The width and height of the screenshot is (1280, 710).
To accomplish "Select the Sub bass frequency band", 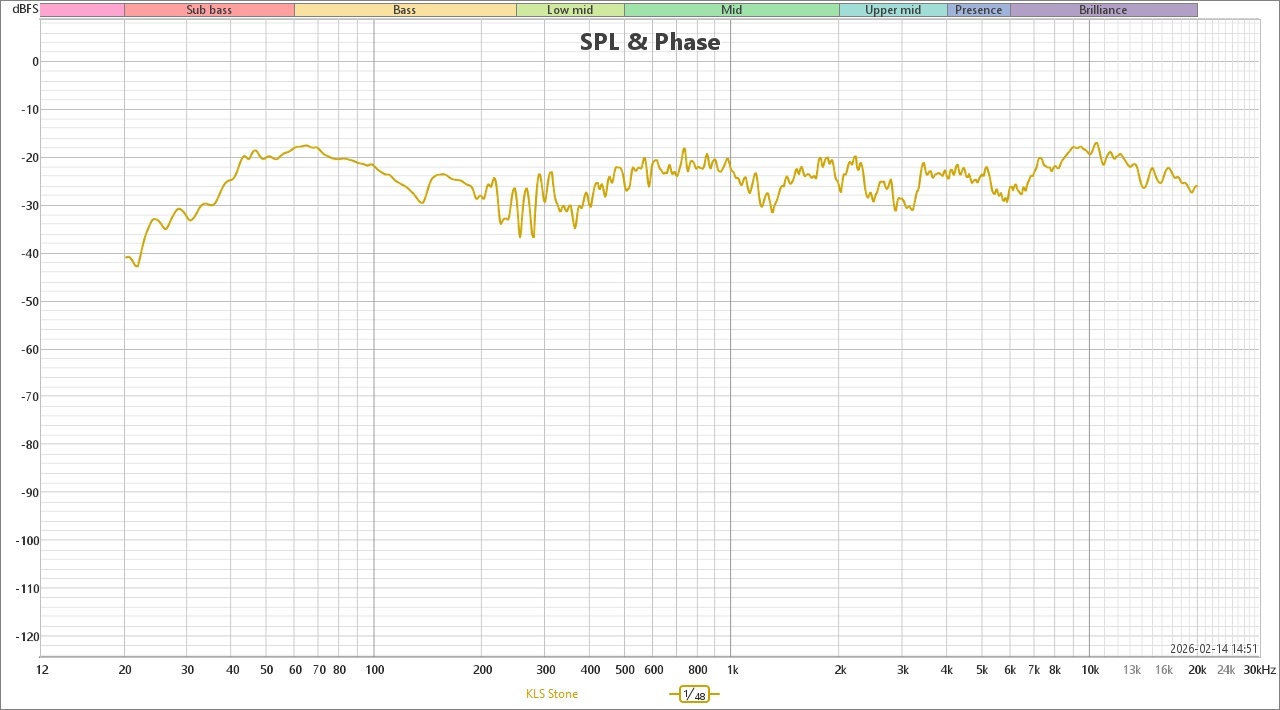I will (x=209, y=10).
